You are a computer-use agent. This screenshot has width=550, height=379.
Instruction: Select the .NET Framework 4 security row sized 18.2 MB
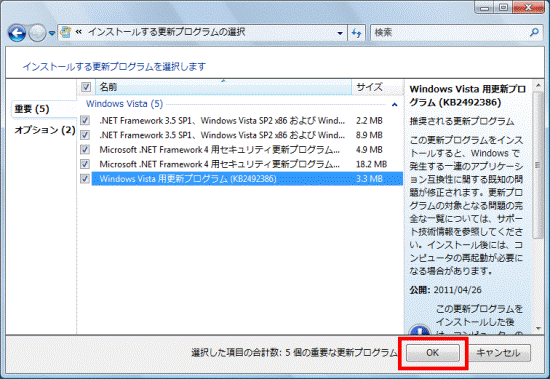point(247,164)
